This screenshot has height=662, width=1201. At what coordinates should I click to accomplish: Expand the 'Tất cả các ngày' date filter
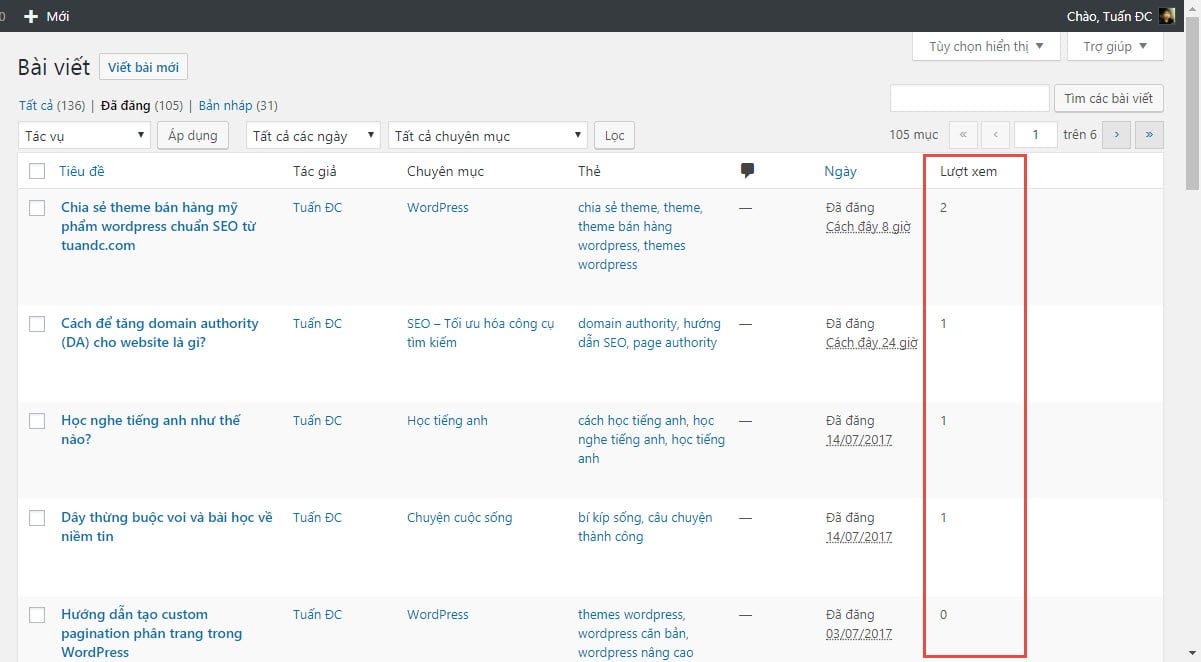click(313, 135)
